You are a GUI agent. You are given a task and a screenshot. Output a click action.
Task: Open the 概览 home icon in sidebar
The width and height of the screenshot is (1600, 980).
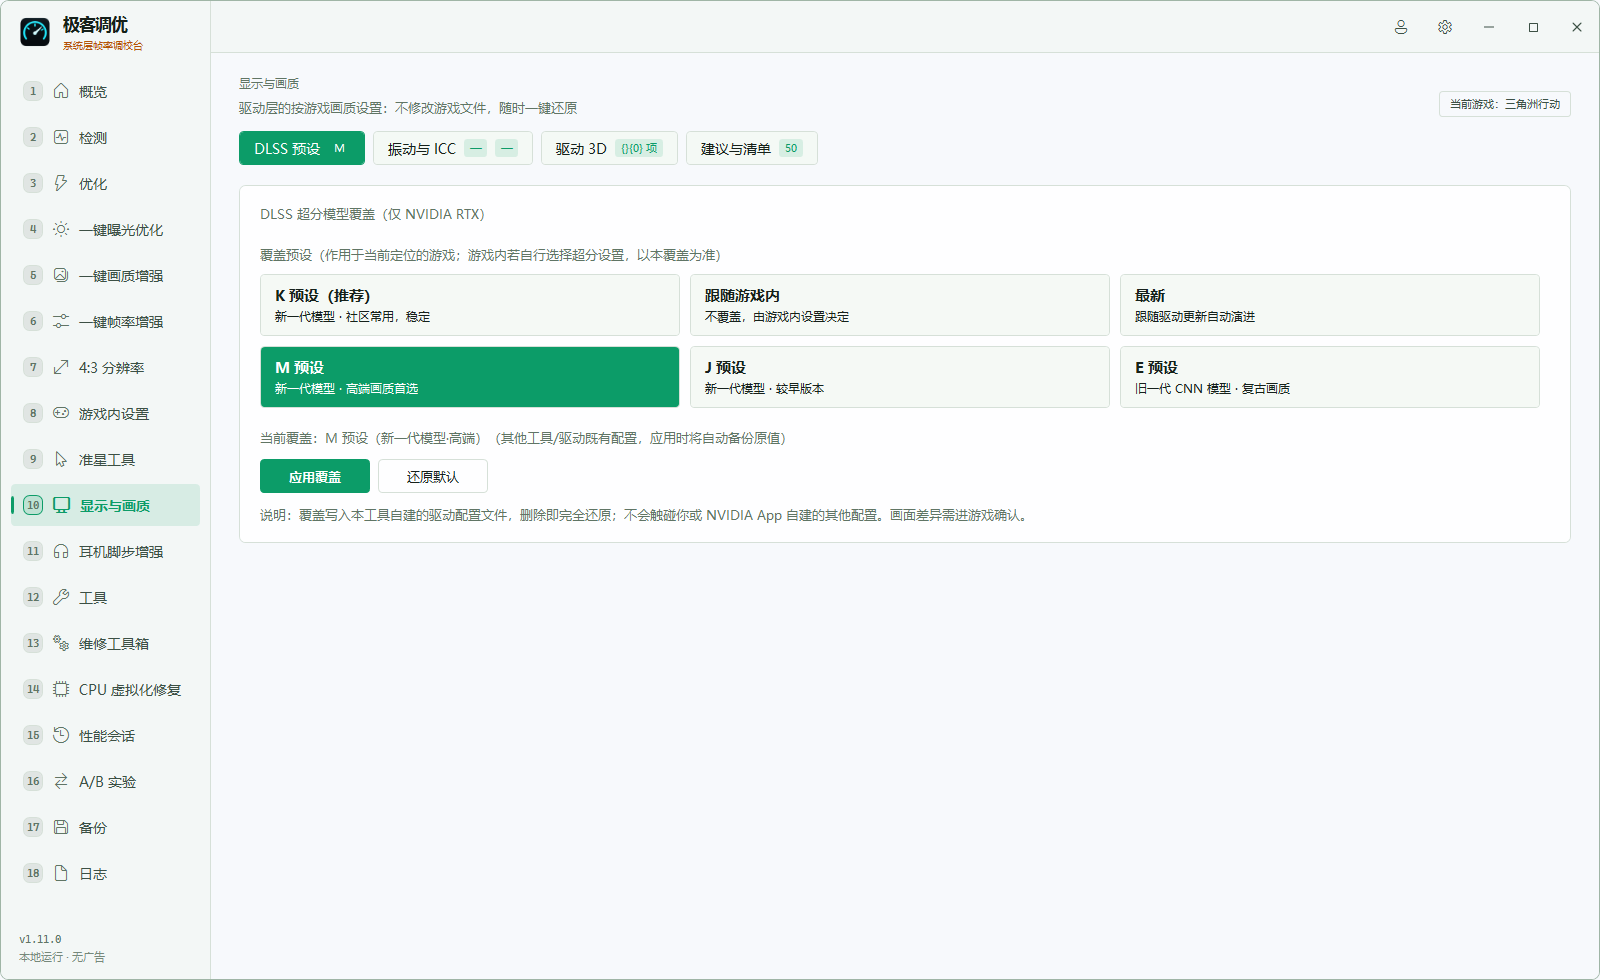(61, 91)
